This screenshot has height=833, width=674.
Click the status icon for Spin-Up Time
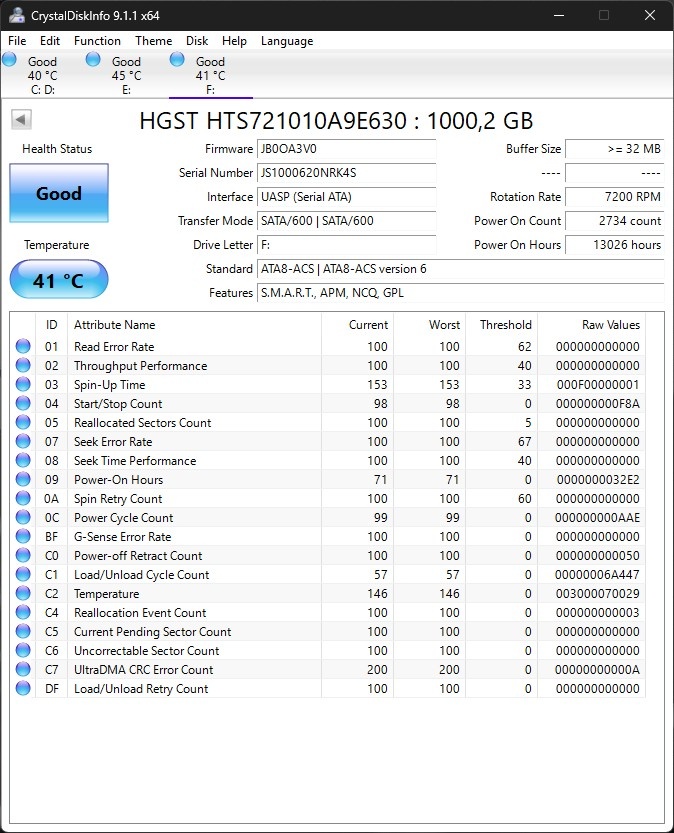[22, 384]
